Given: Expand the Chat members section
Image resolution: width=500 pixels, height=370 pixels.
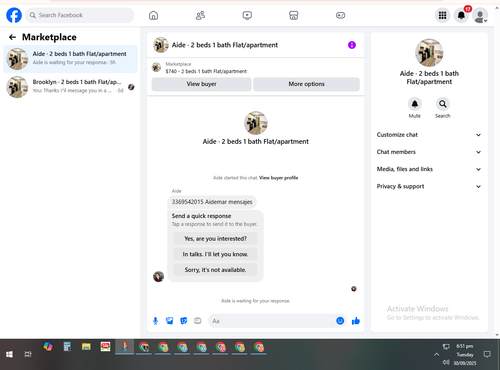Looking at the screenshot, I should point(429,152).
